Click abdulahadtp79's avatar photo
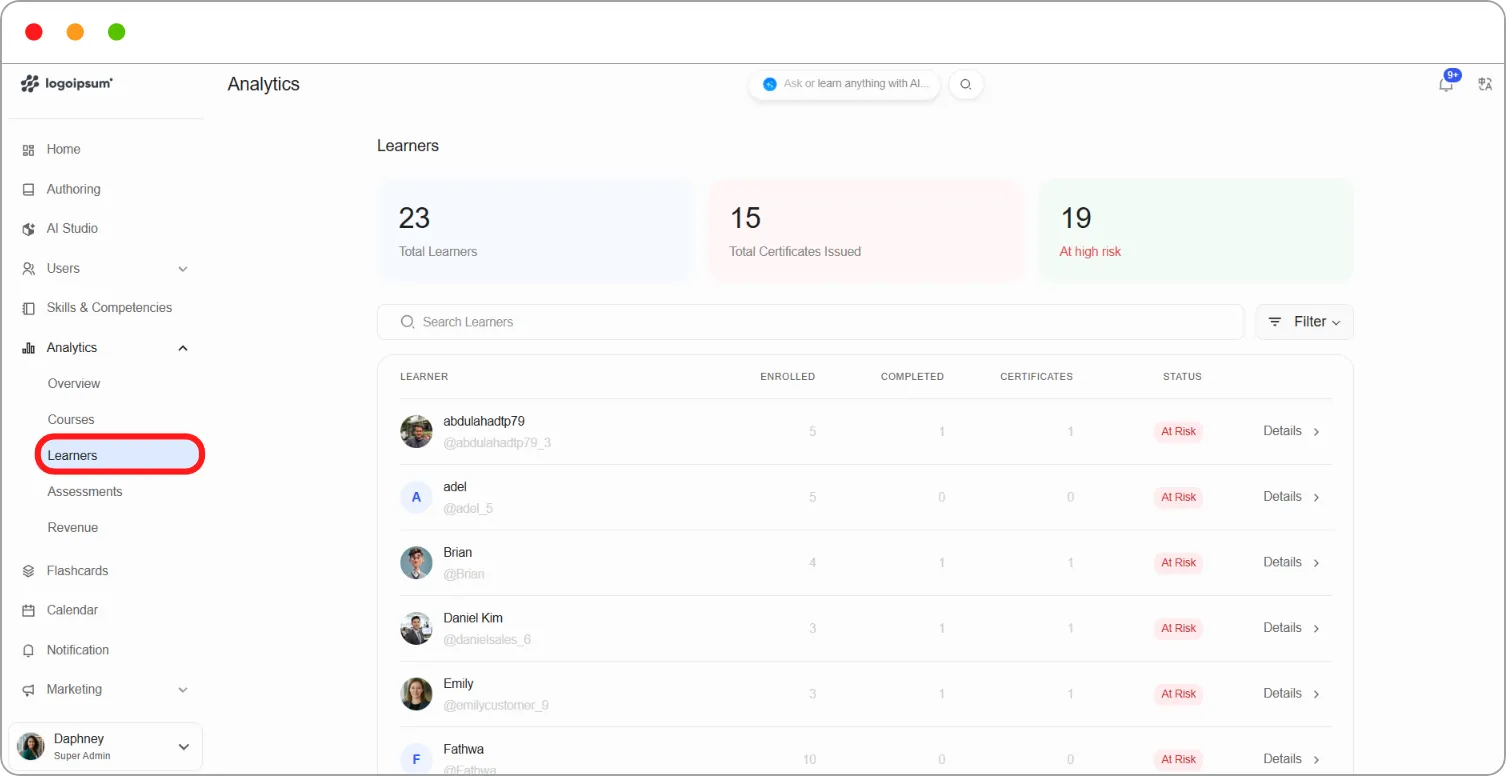This screenshot has height=776, width=1506. click(416, 432)
